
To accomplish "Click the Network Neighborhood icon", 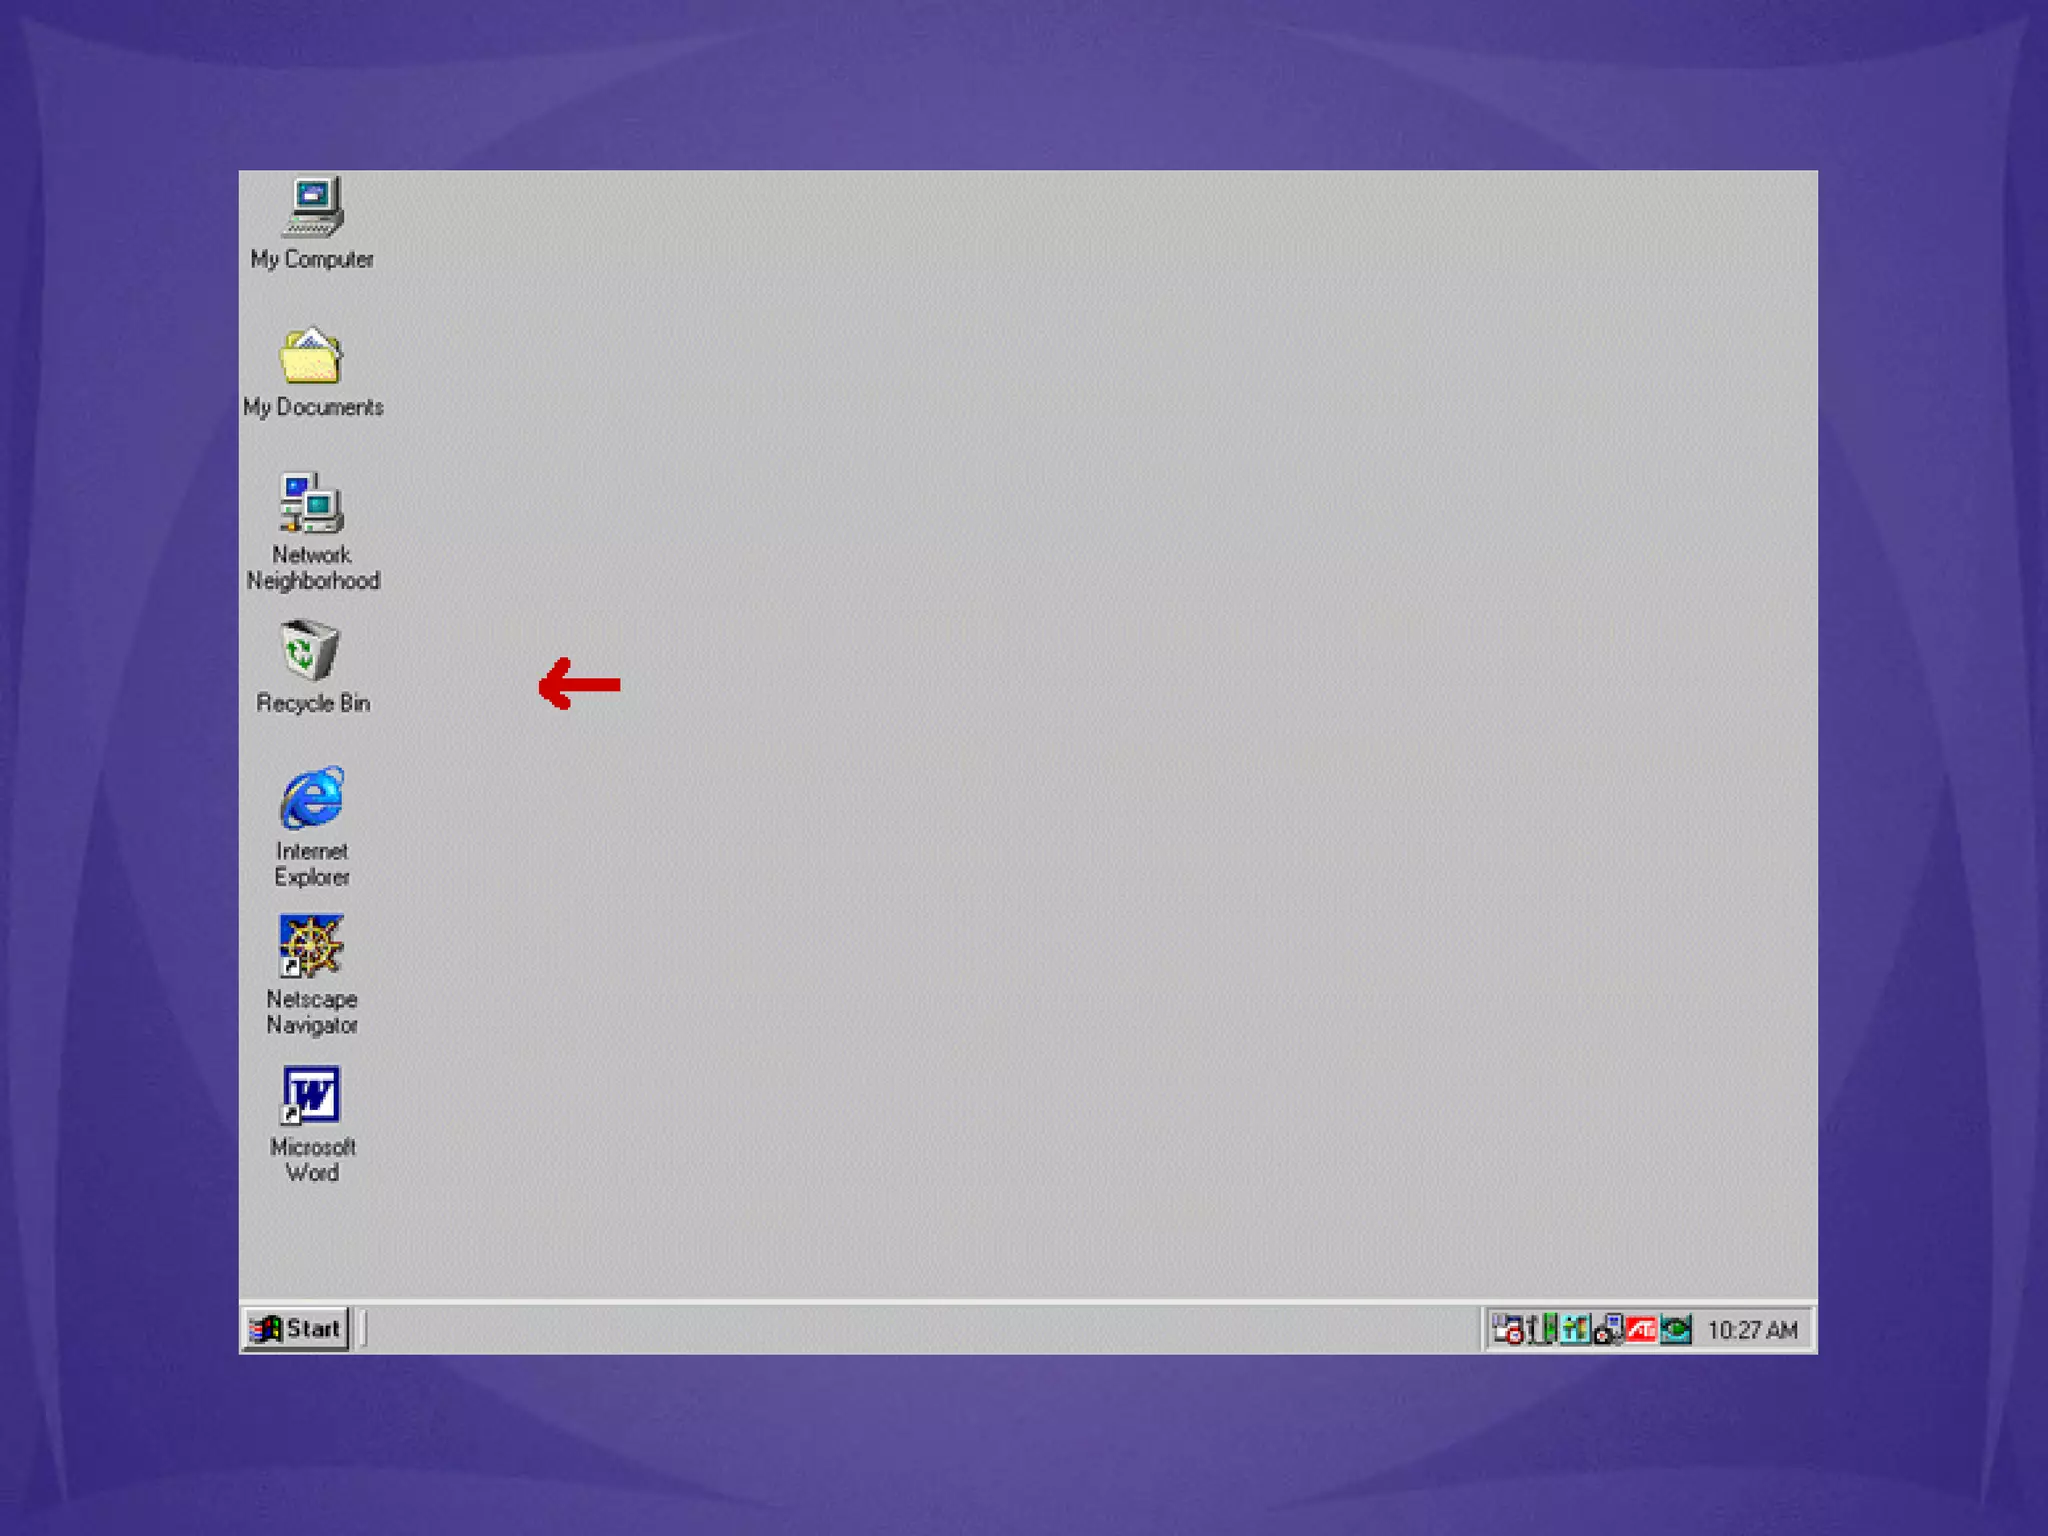I will [311, 503].
